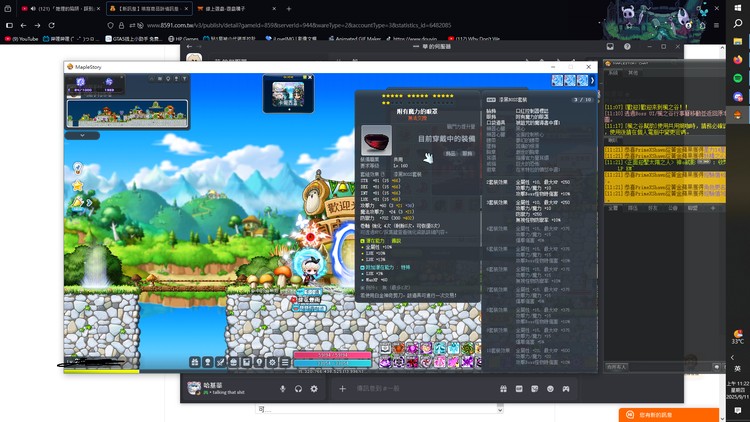This screenshot has width=750, height=422.
Task: Open the dropdown arrow in webpage select box
Action: point(500,410)
